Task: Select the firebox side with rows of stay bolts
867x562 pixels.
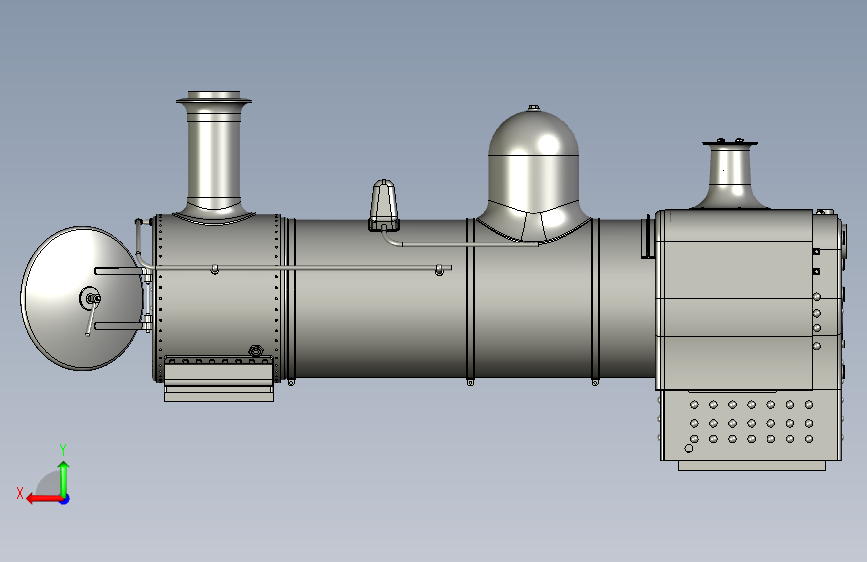Action: (x=751, y=425)
